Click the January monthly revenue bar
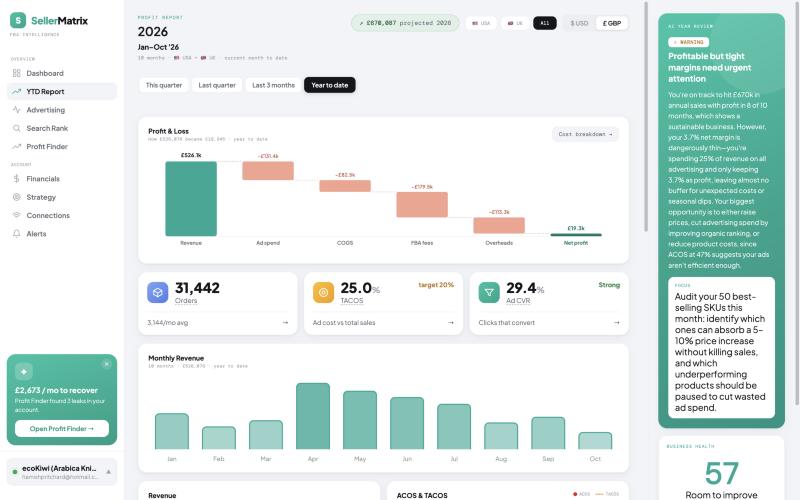This screenshot has height=500, width=800. (x=172, y=431)
